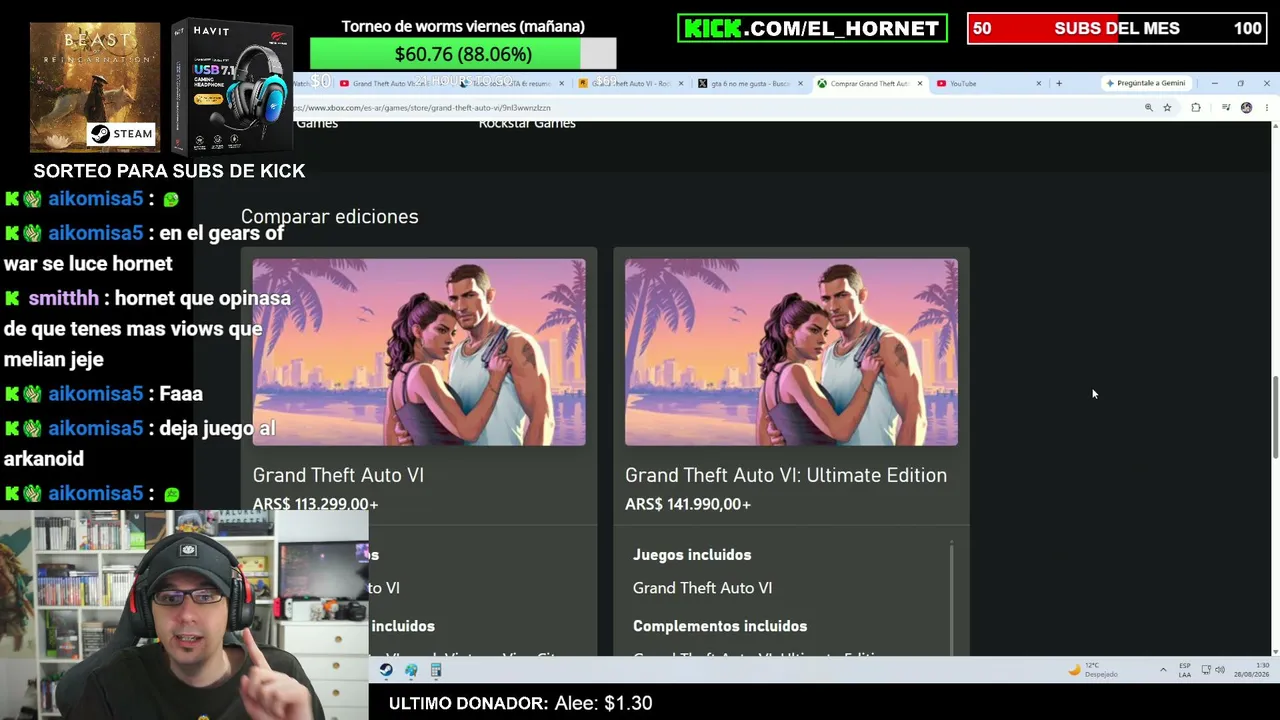The width and height of the screenshot is (1280, 720).
Task: Click the Steam logo badge on the giveaway image
Action: pos(122,134)
